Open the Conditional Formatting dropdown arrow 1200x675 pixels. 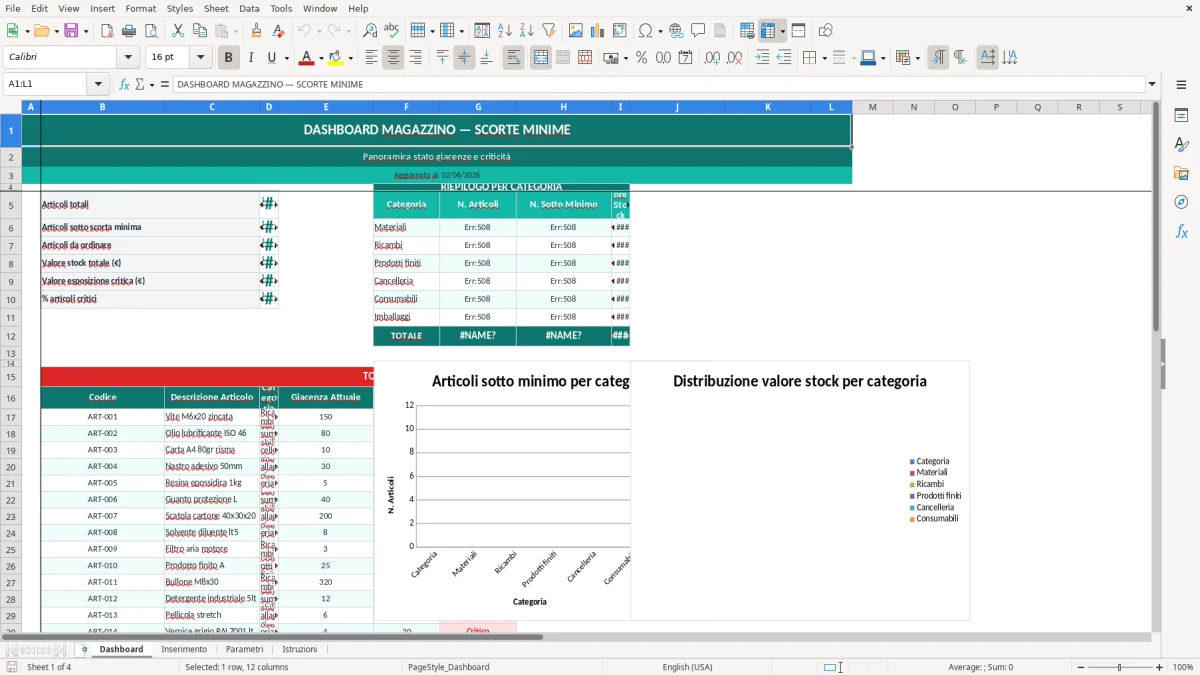click(x=917, y=58)
